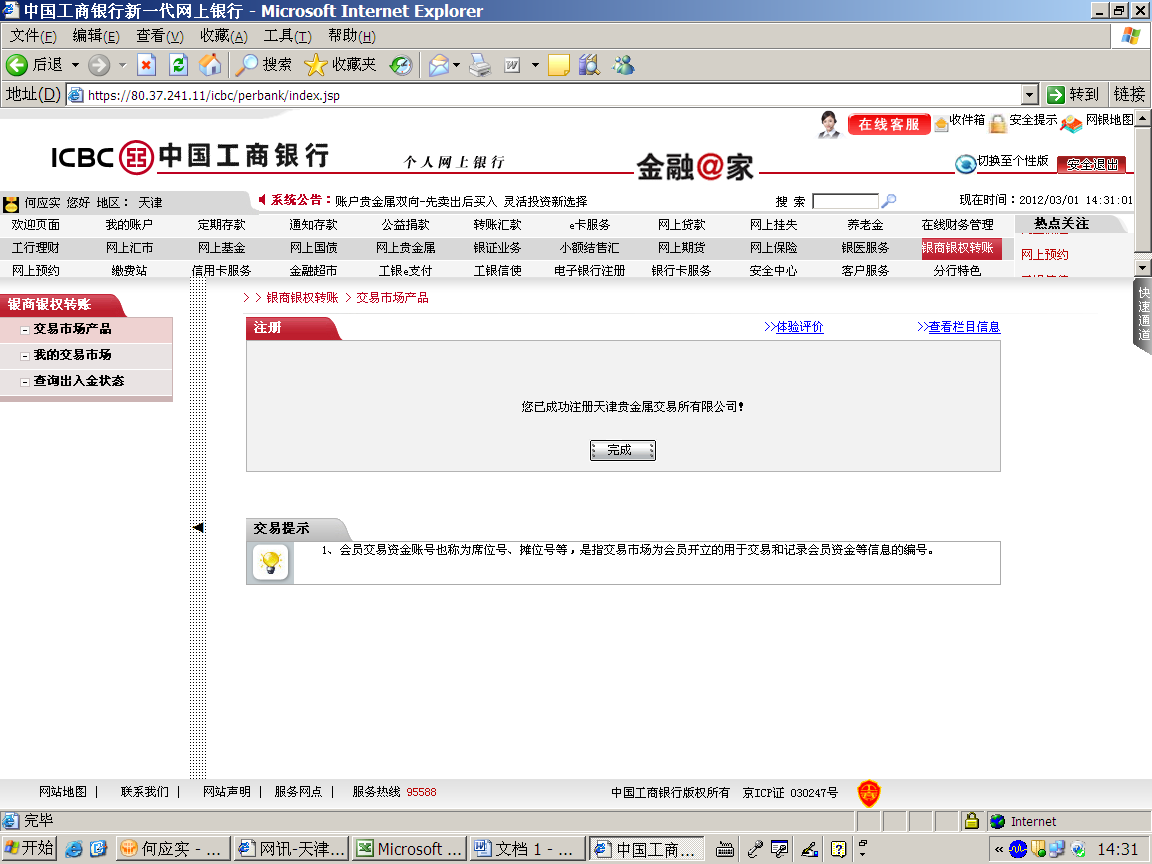
Task: Click 服务网点 footer link
Action: coord(298,792)
